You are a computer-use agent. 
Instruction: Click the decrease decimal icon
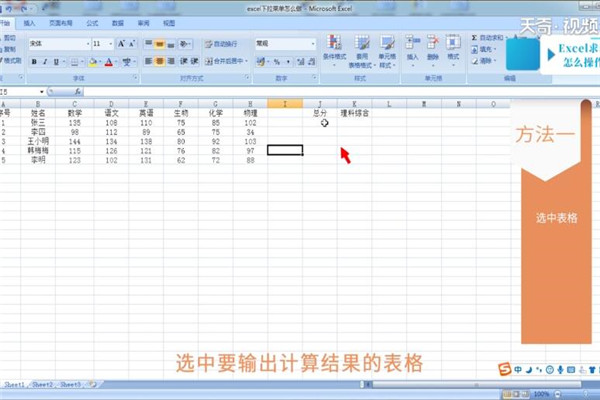(x=311, y=61)
